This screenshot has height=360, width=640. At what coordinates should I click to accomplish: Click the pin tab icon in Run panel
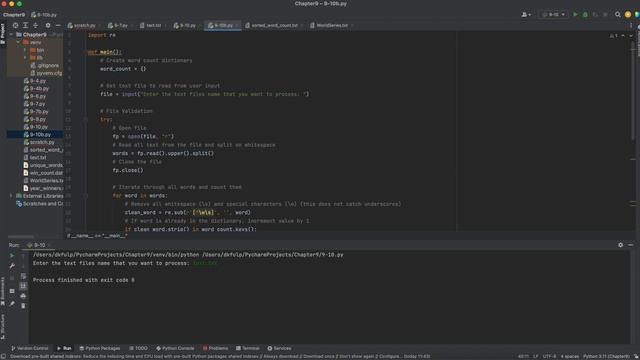12,304
